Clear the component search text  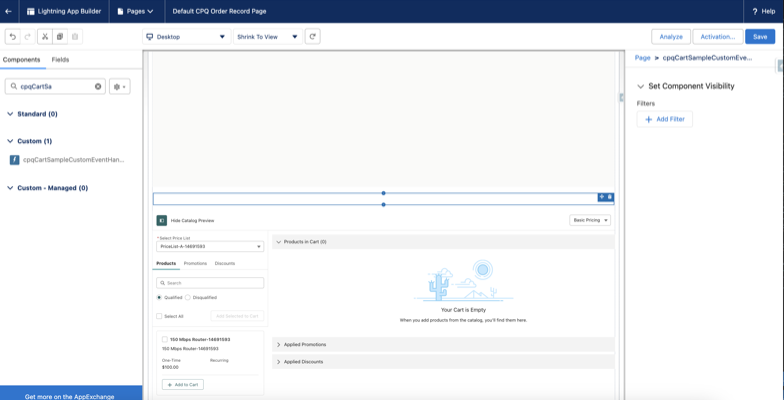[98, 86]
